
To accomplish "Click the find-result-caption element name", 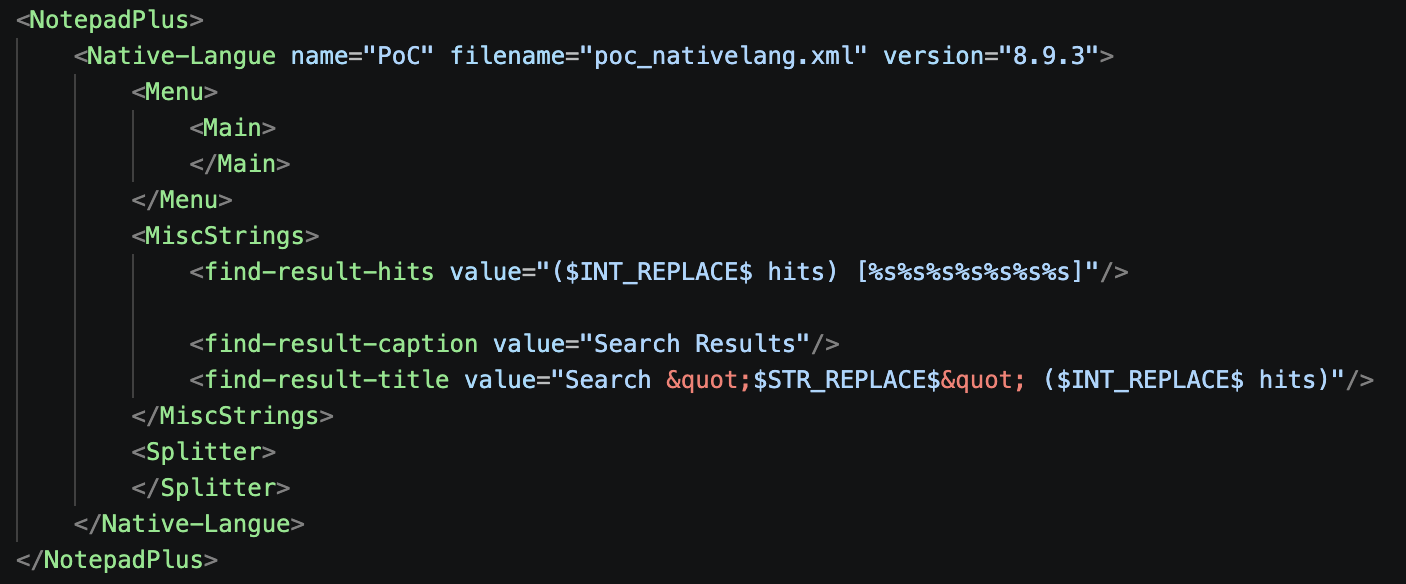I will (341, 343).
